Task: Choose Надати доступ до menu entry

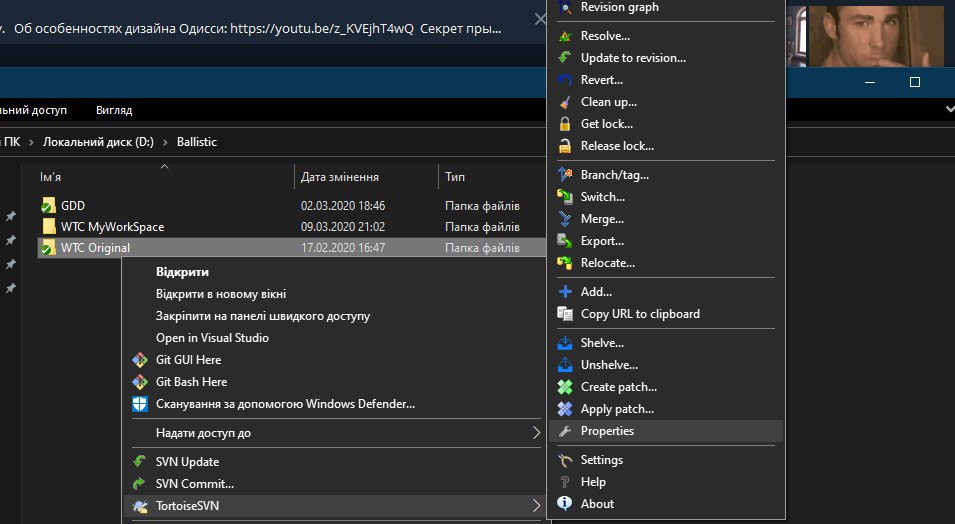Action: (203, 433)
